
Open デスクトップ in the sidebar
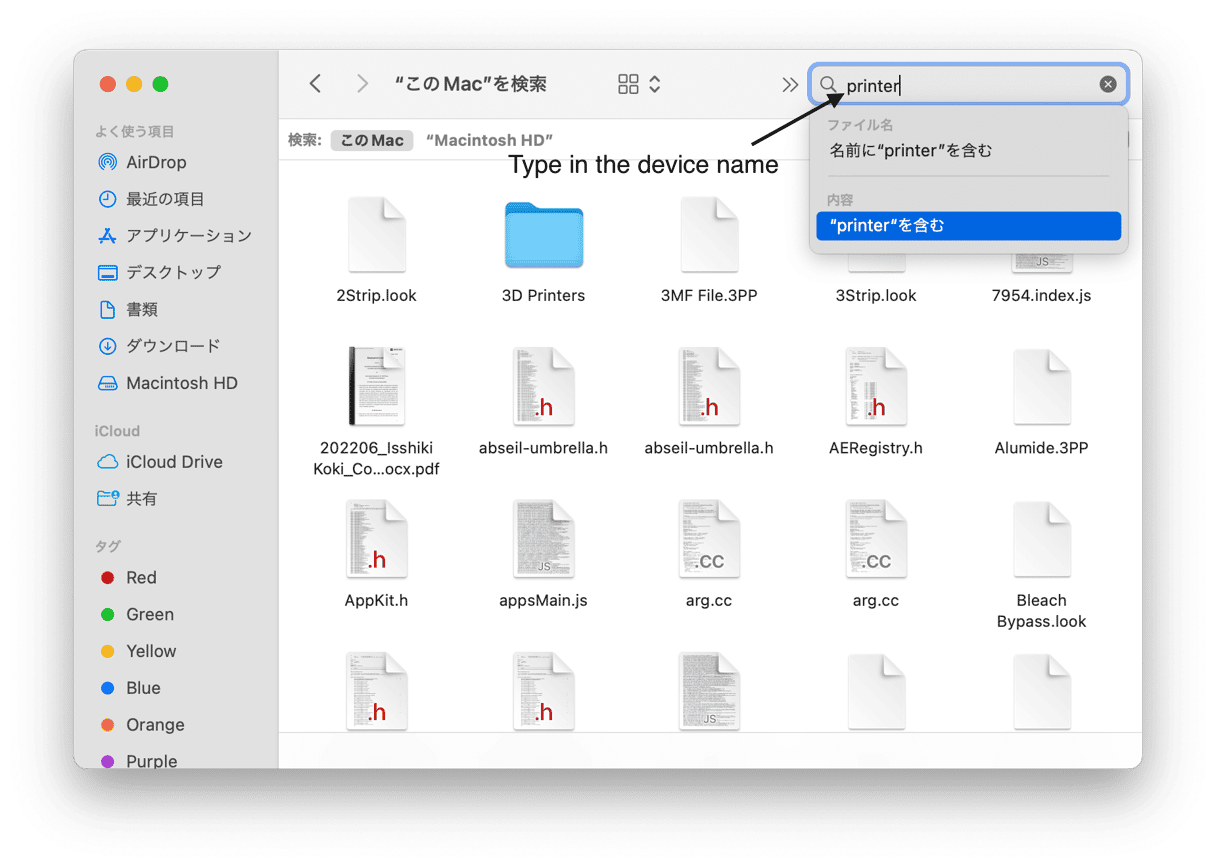(159, 272)
